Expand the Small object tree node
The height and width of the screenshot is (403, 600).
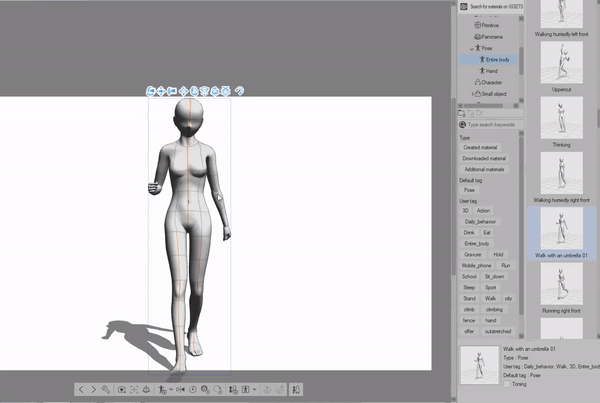point(473,94)
